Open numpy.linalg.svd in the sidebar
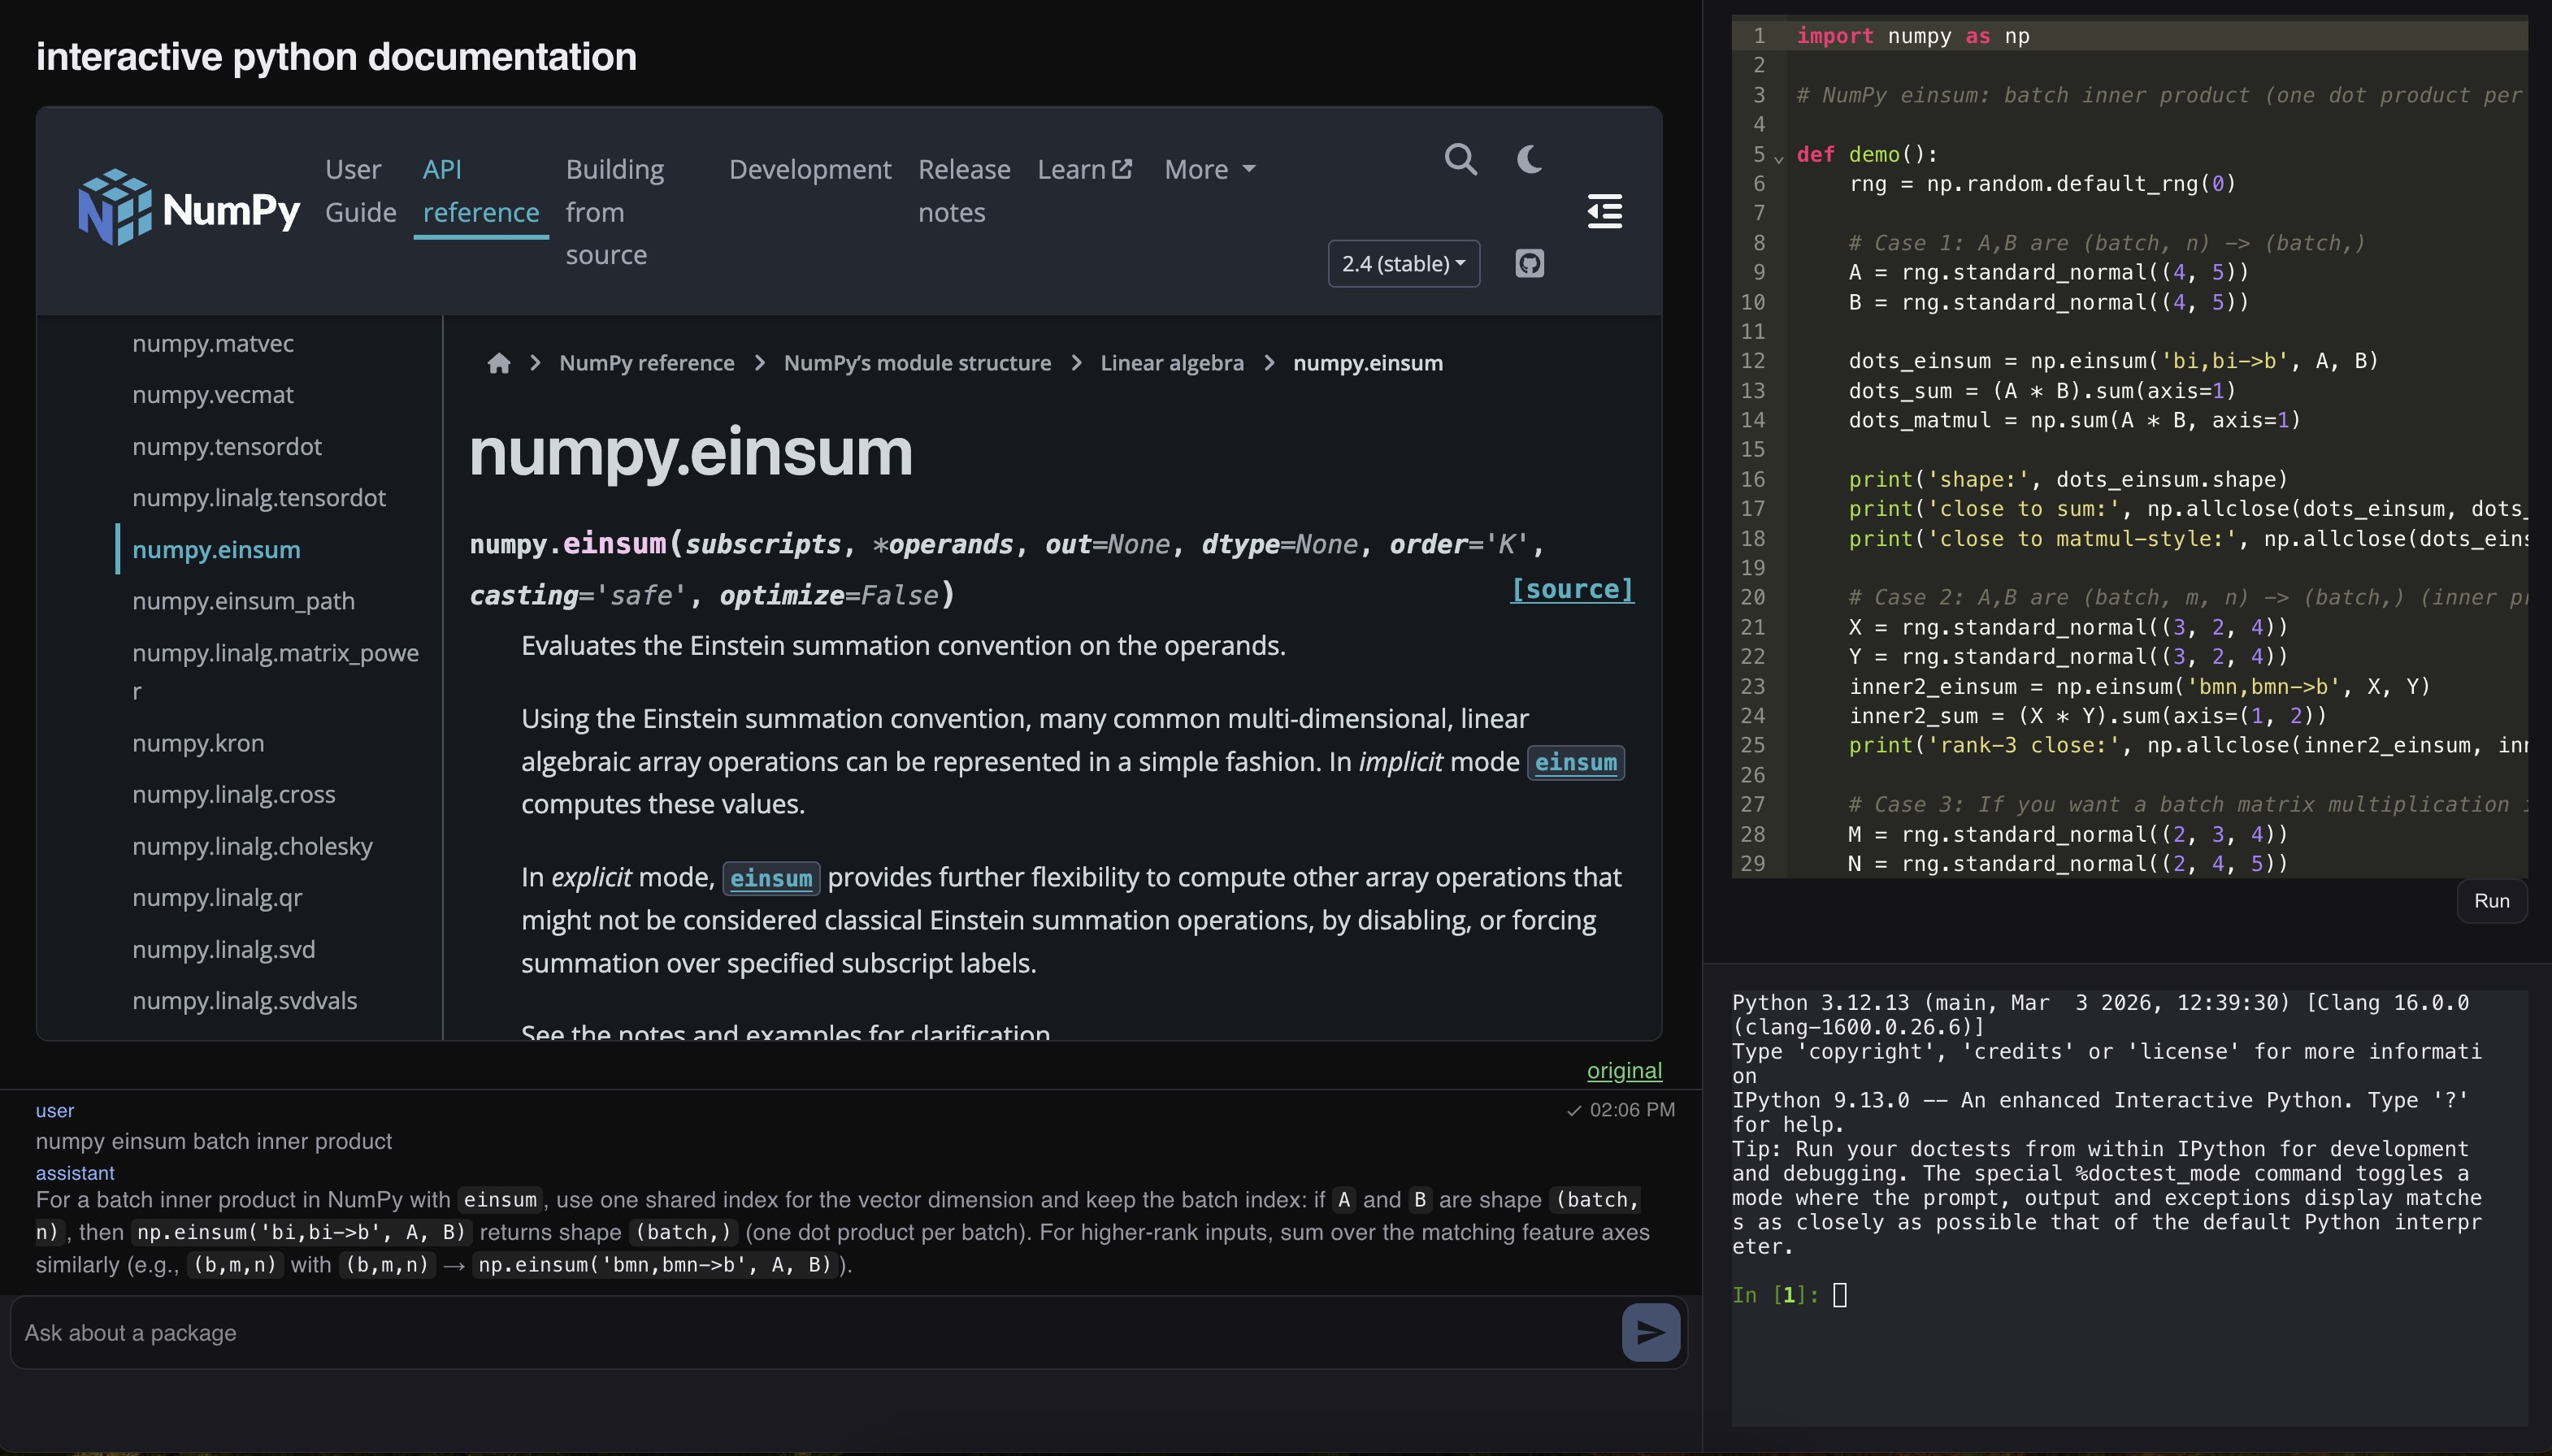This screenshot has width=2552, height=1456. click(223, 950)
